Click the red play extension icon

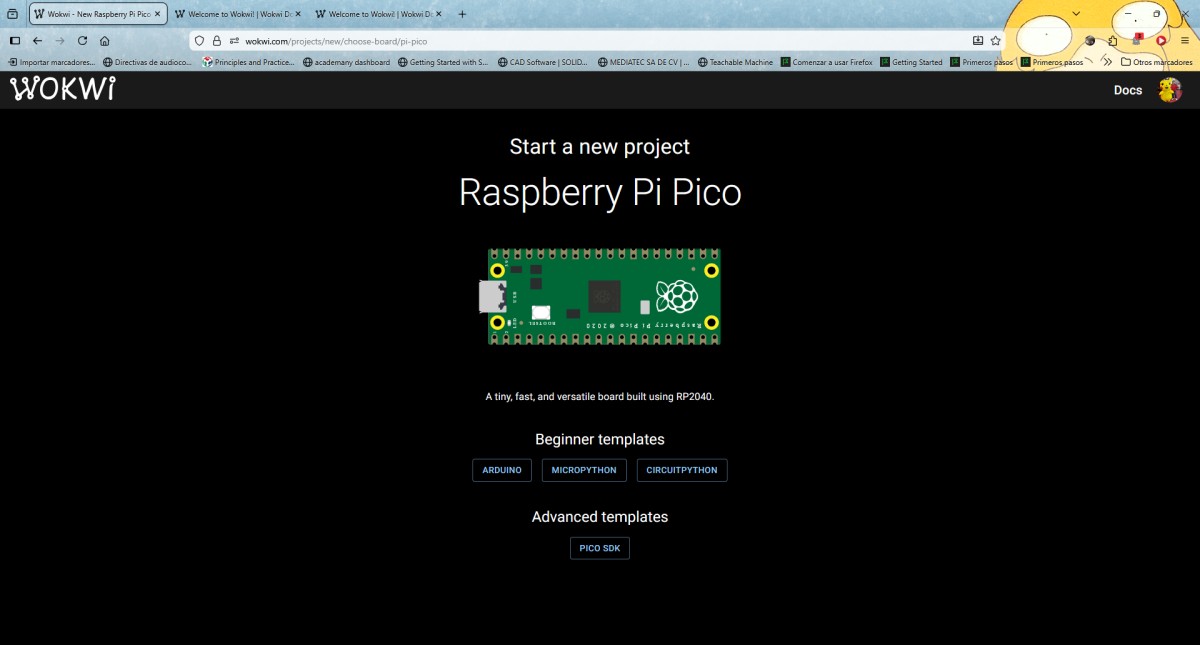click(1161, 41)
